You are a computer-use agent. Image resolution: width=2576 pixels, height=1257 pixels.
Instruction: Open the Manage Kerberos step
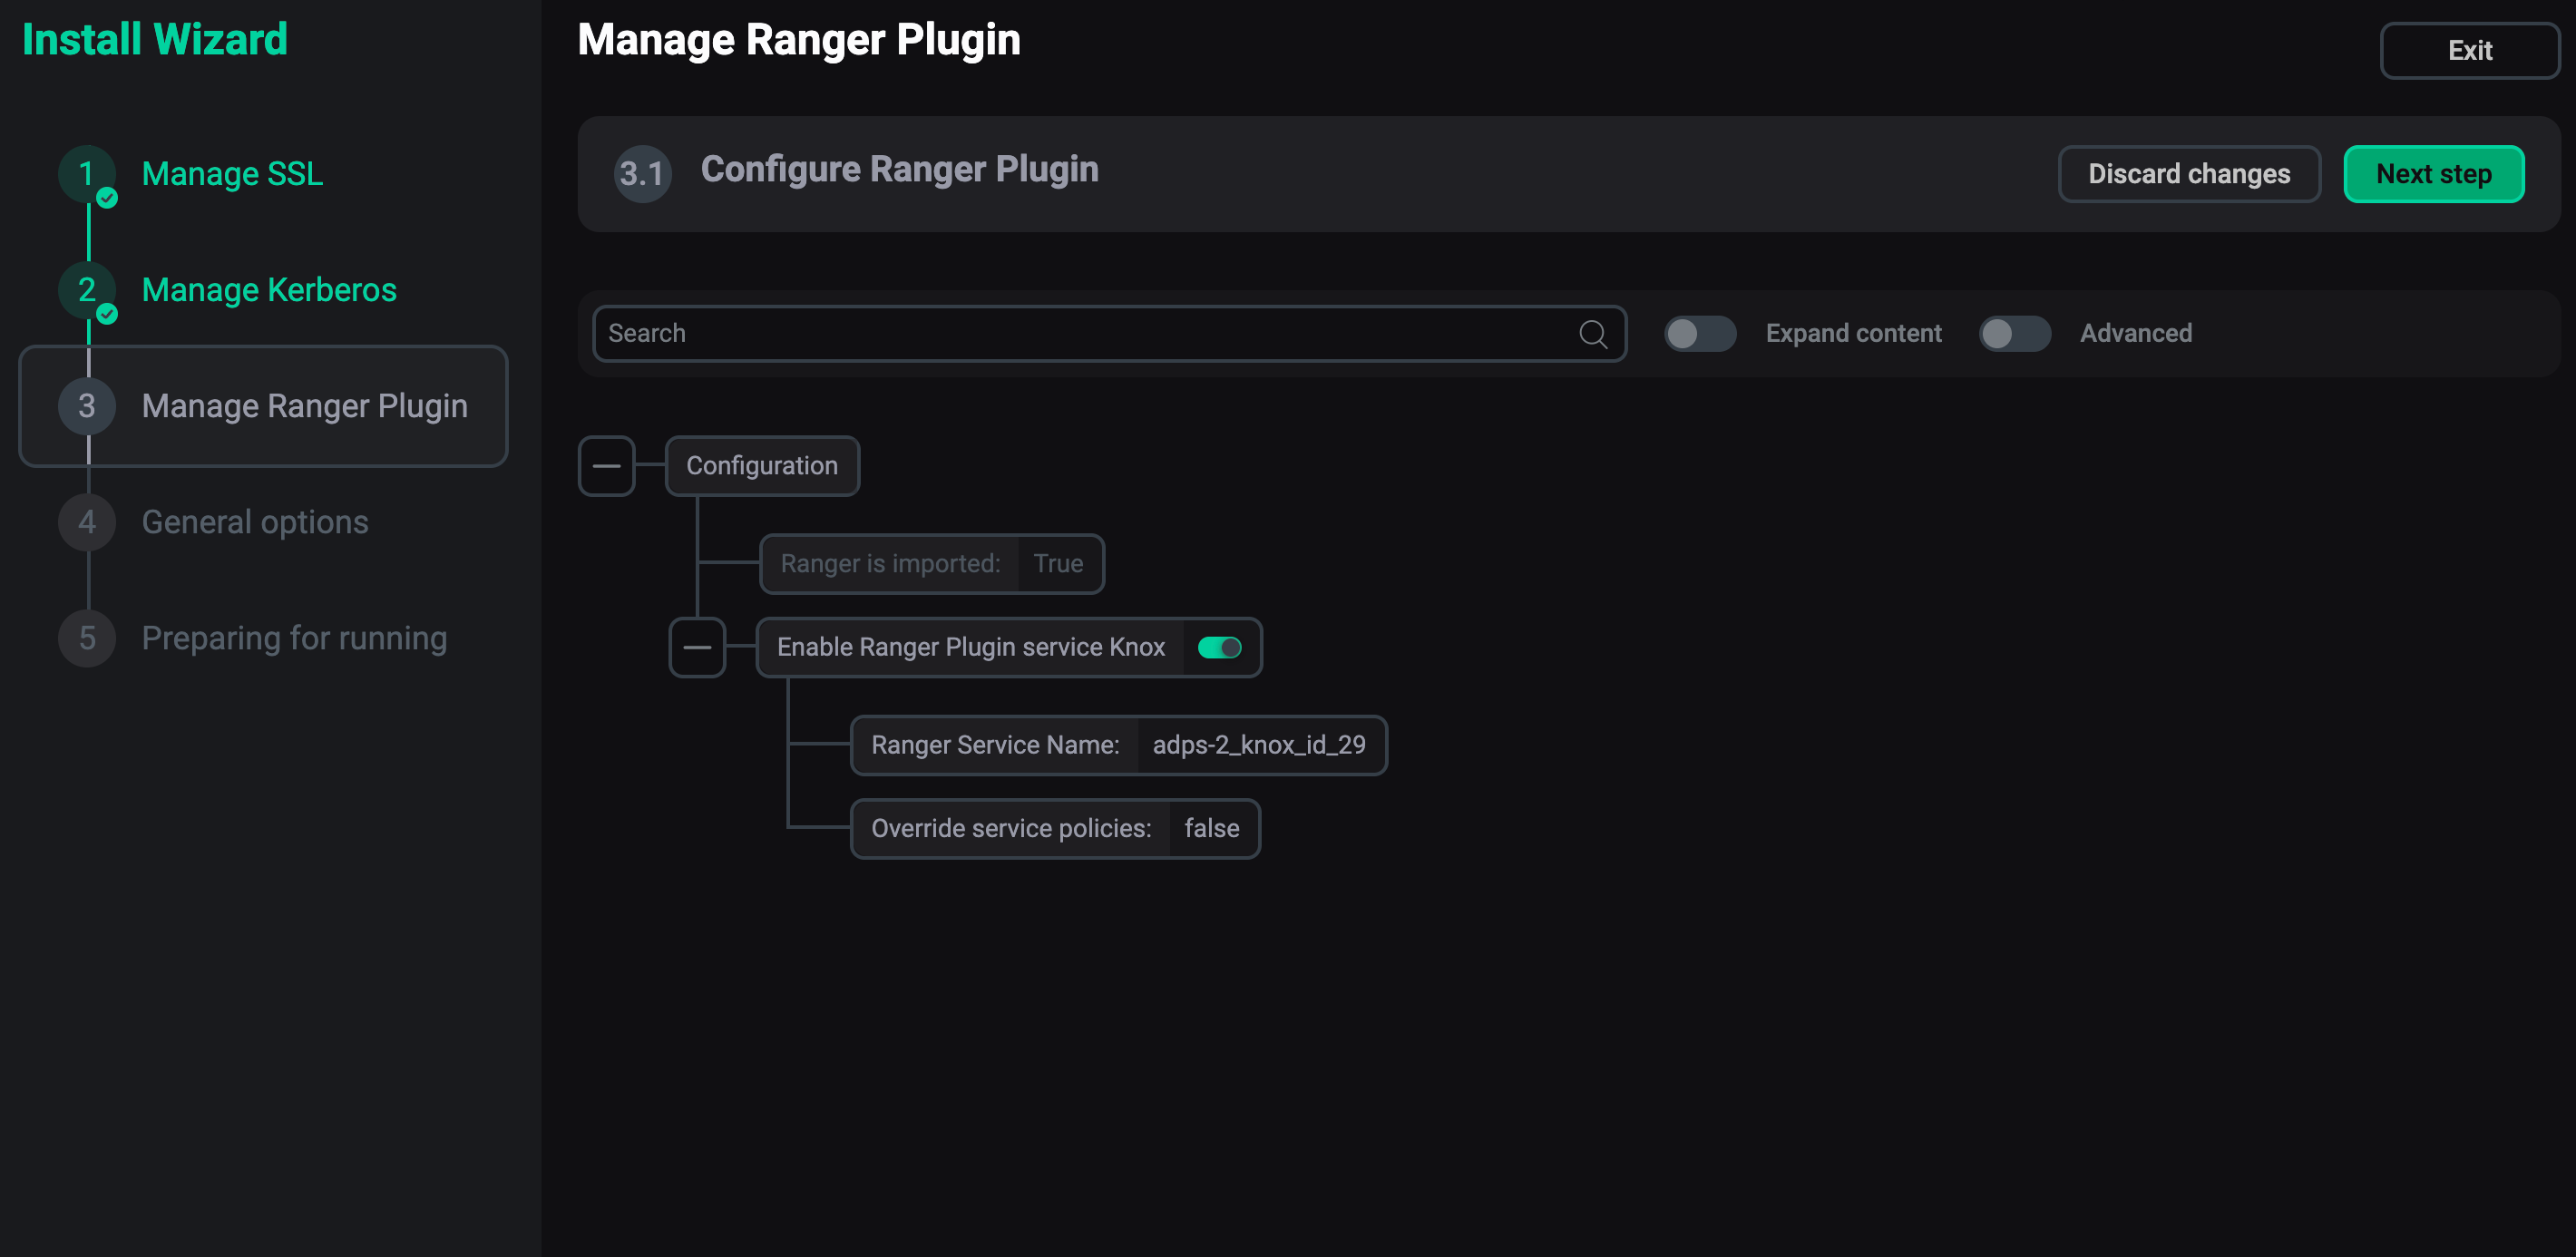(x=269, y=290)
